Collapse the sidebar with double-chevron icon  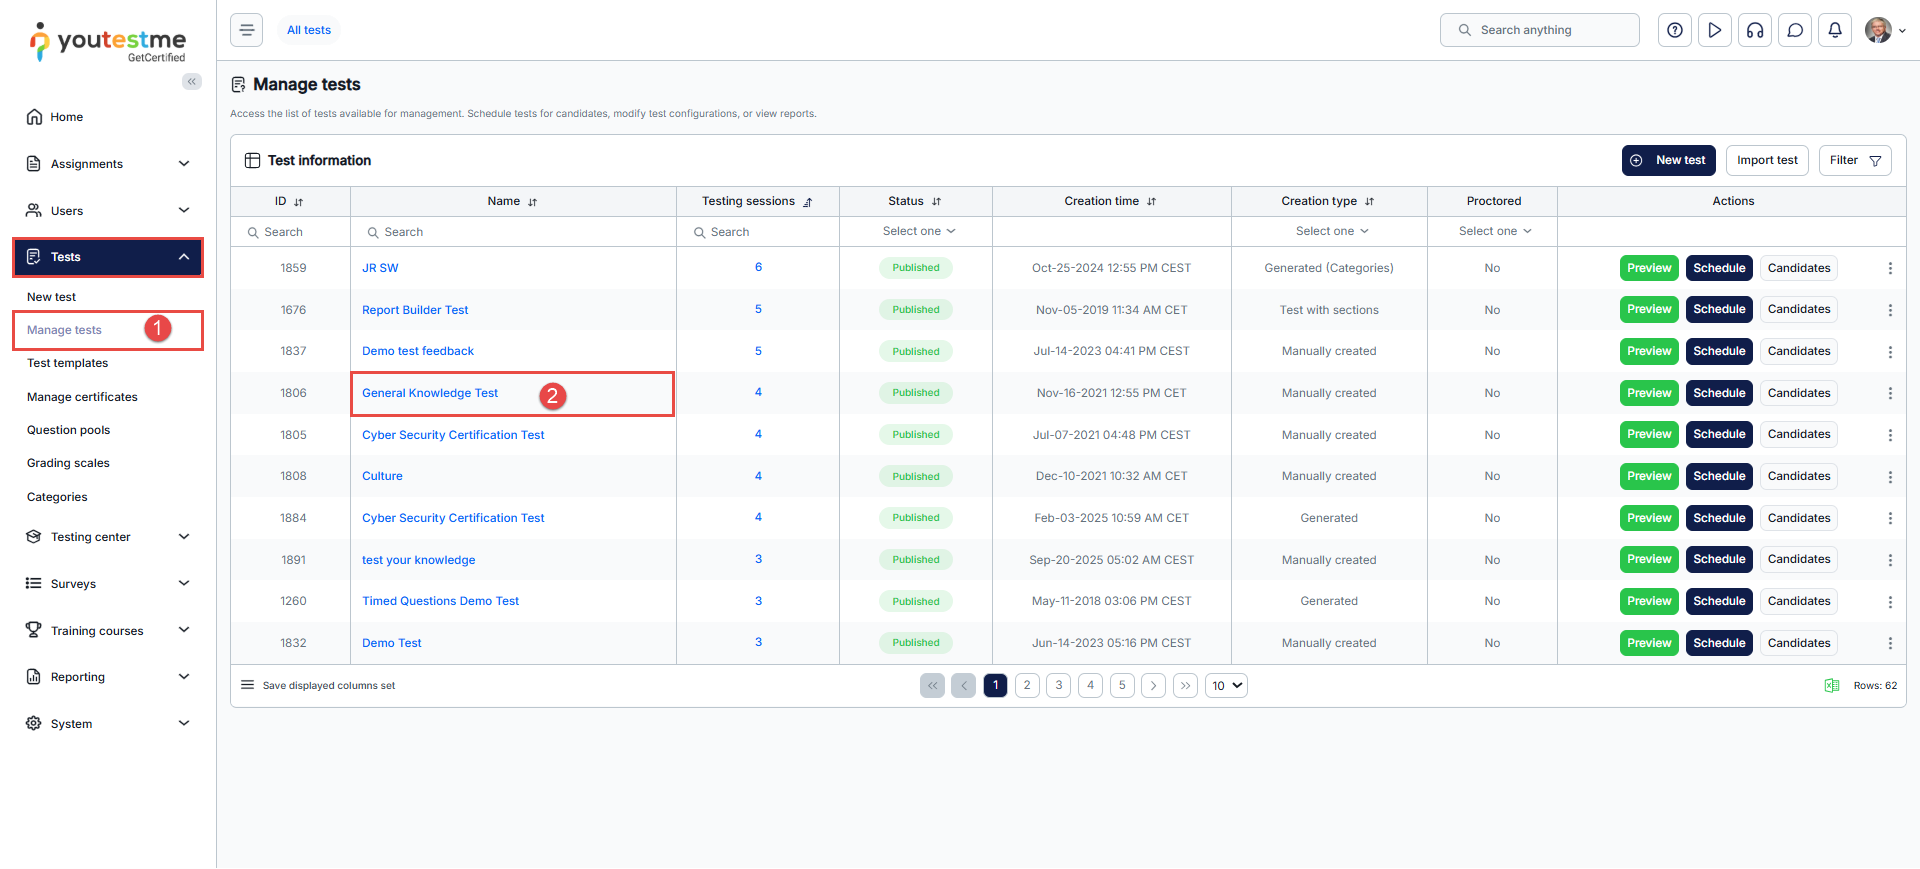(191, 82)
